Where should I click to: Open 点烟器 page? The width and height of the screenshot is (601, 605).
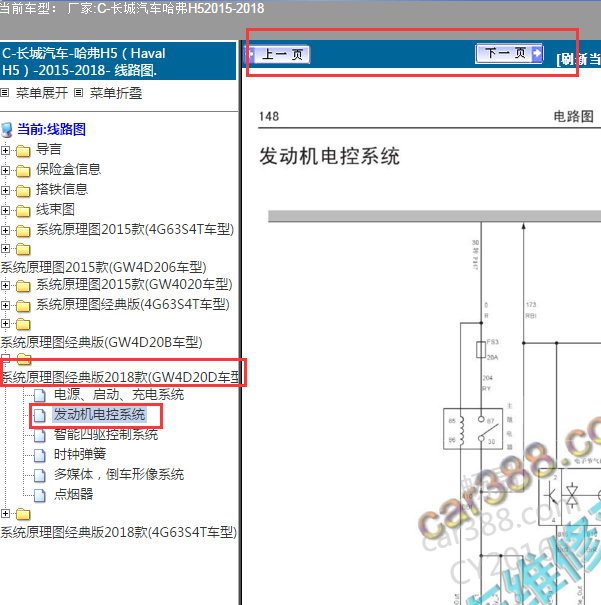[x=73, y=495]
